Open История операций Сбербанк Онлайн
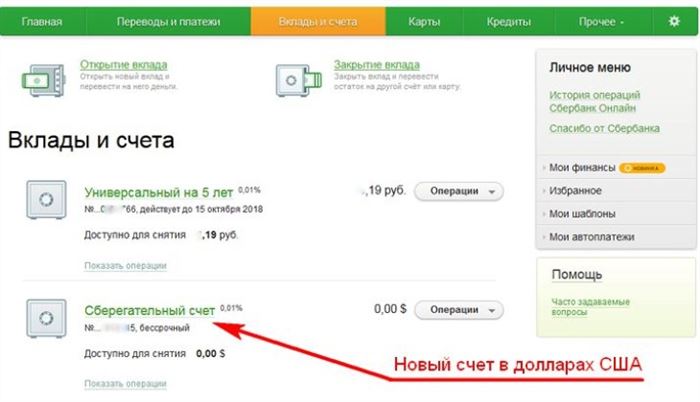700x402 pixels. pyautogui.click(x=594, y=101)
